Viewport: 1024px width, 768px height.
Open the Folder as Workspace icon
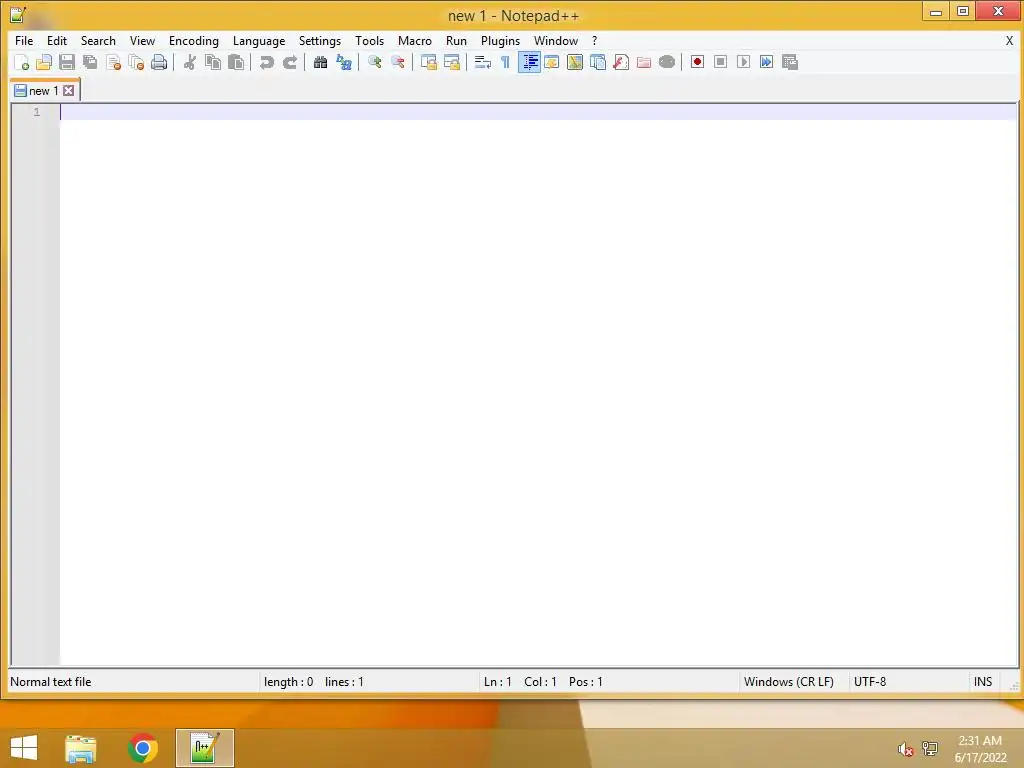tap(644, 62)
